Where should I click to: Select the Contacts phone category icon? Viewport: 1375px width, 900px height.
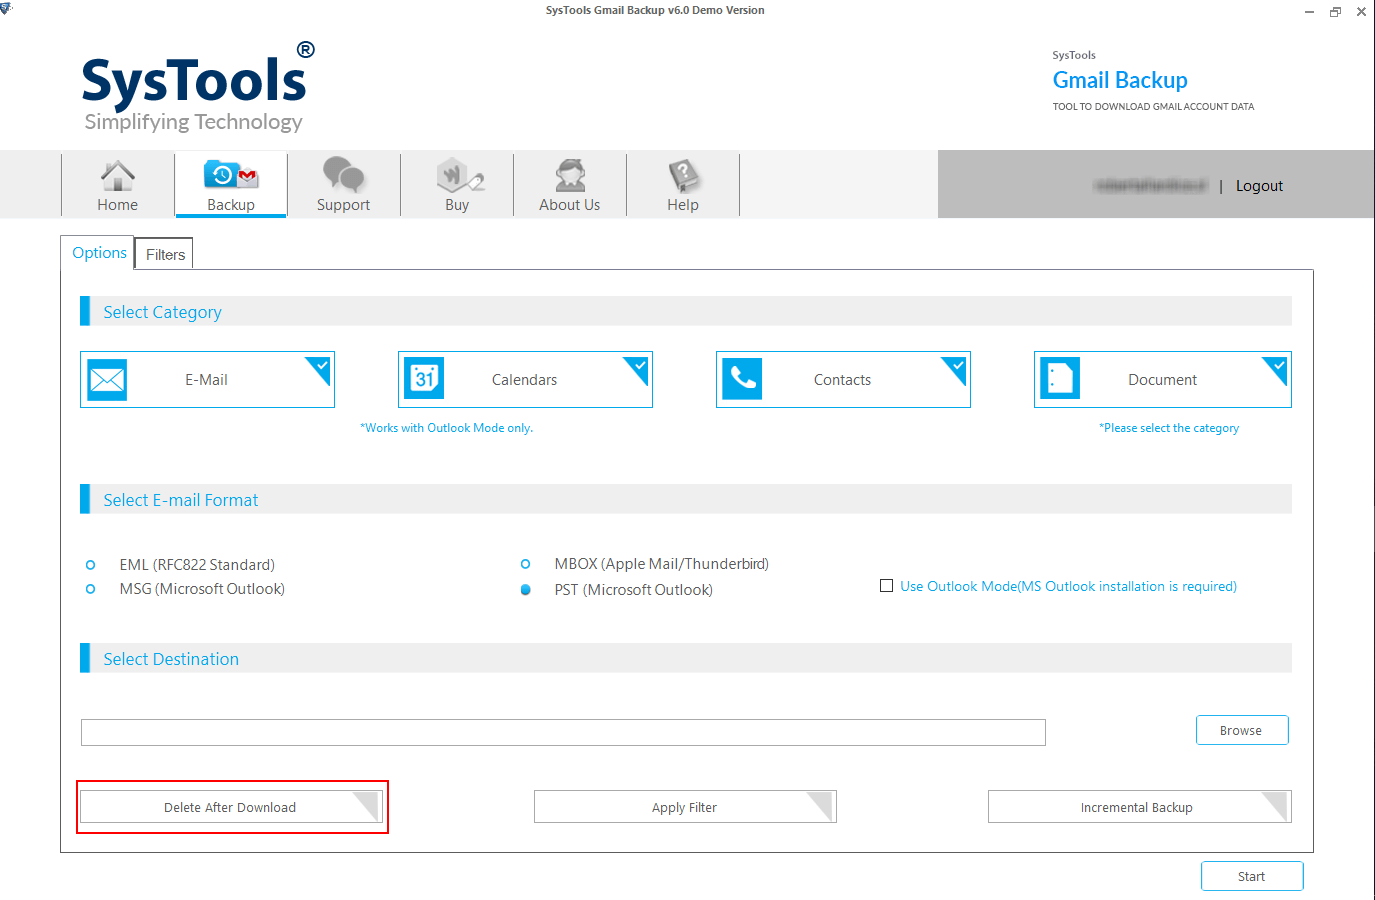click(x=742, y=380)
